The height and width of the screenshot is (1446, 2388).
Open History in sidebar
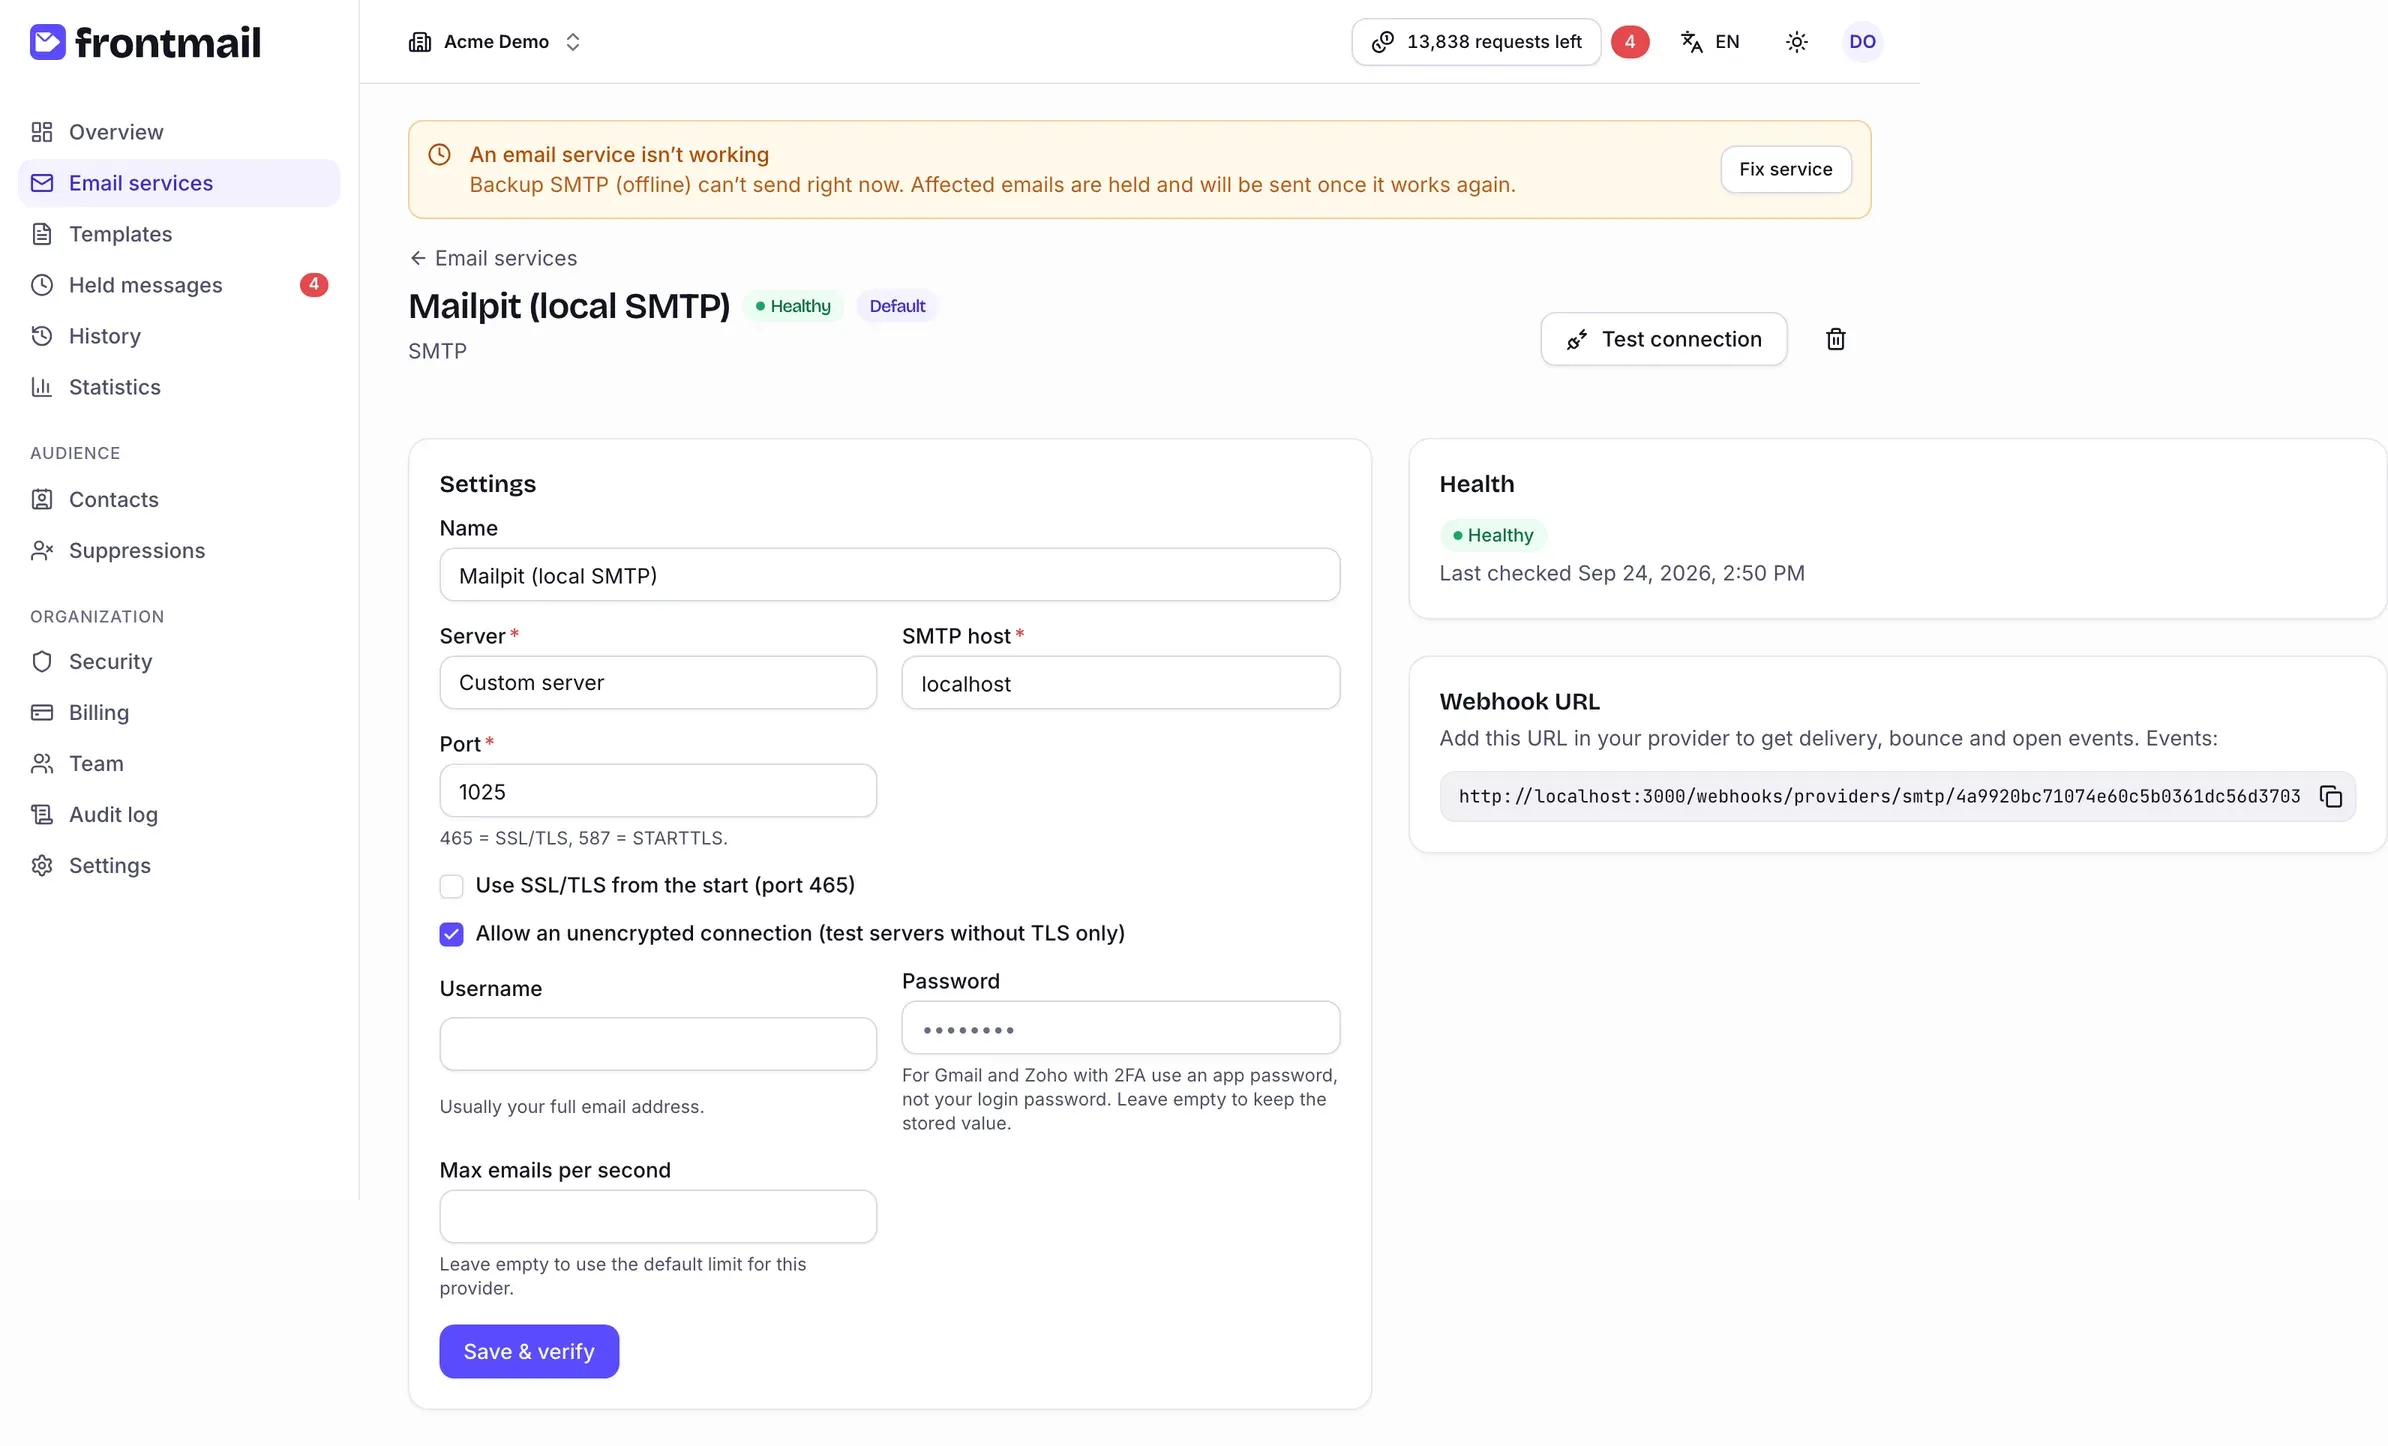(x=179, y=336)
